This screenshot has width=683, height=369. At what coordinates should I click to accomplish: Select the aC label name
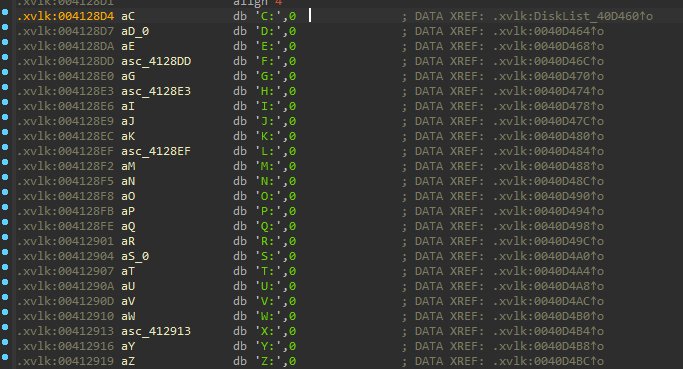[x=128, y=17]
